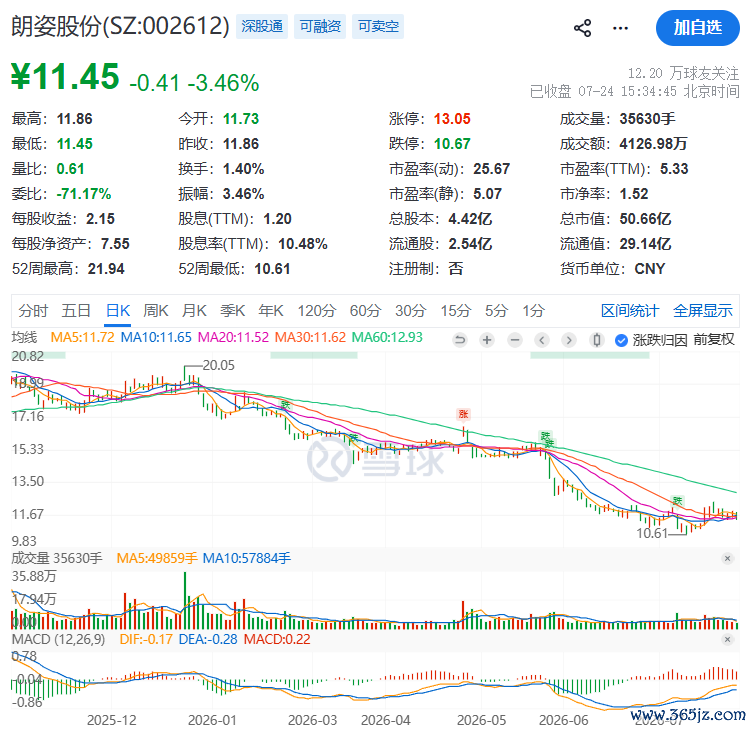Click the MA20:11.52 legend value

pos(233,337)
